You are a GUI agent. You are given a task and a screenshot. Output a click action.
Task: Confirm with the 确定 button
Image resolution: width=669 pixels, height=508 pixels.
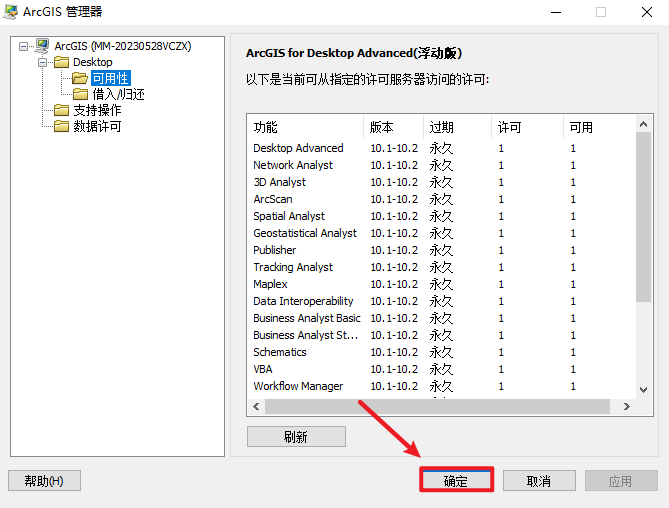(x=456, y=481)
